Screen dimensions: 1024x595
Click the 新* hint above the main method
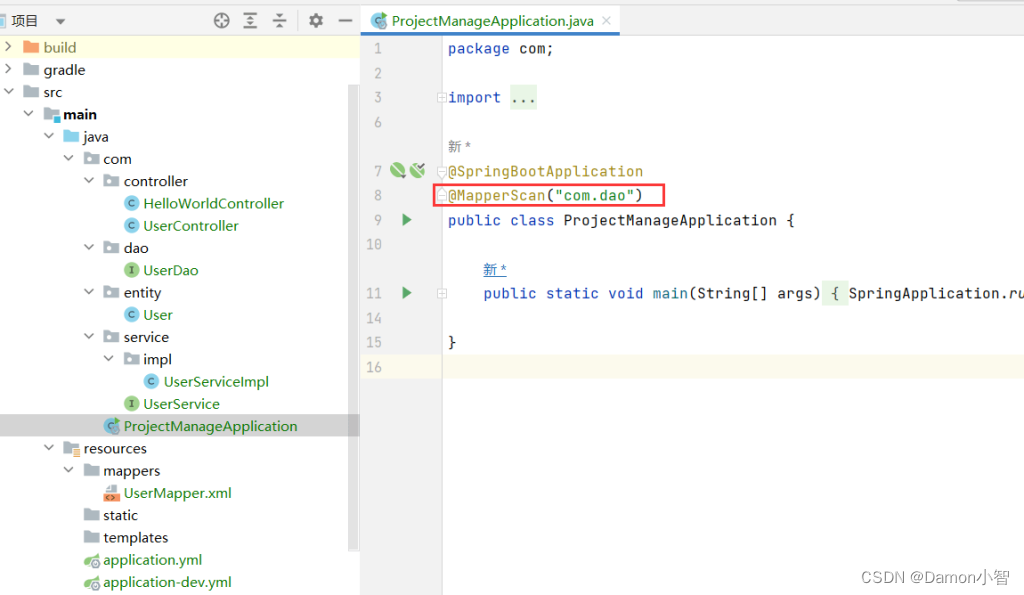[492, 268]
